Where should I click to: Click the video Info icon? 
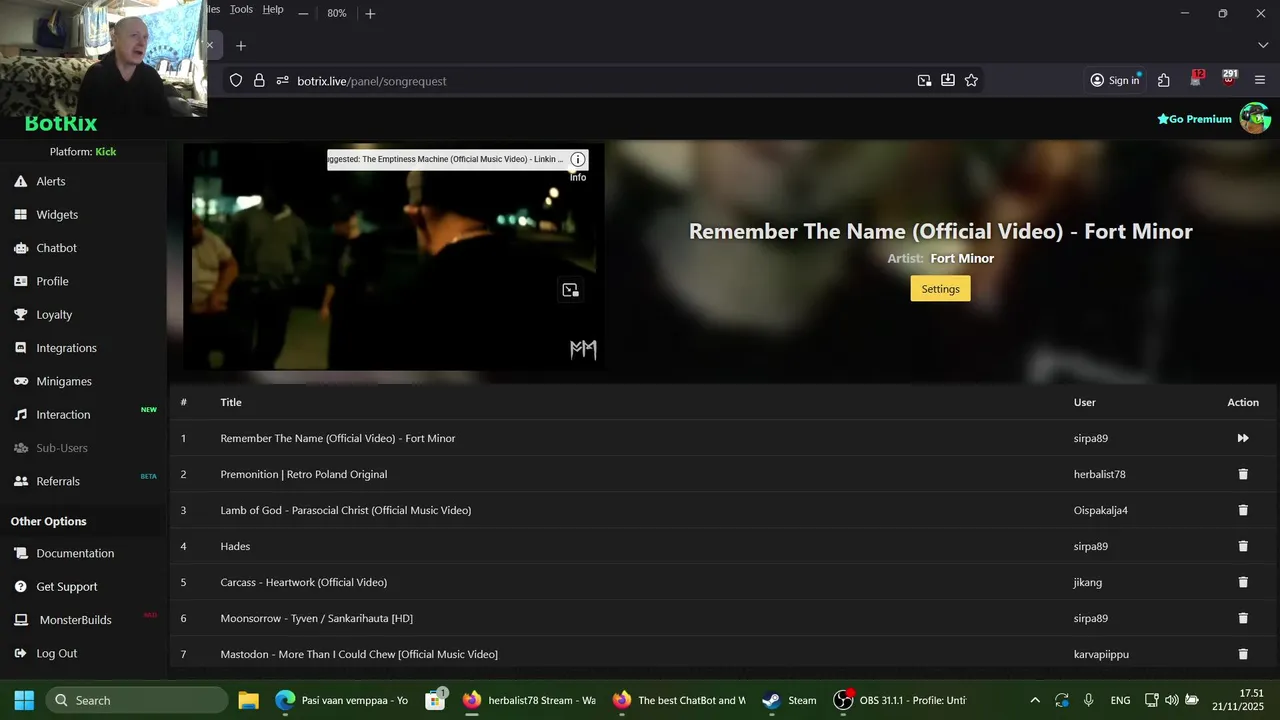pyautogui.click(x=578, y=160)
